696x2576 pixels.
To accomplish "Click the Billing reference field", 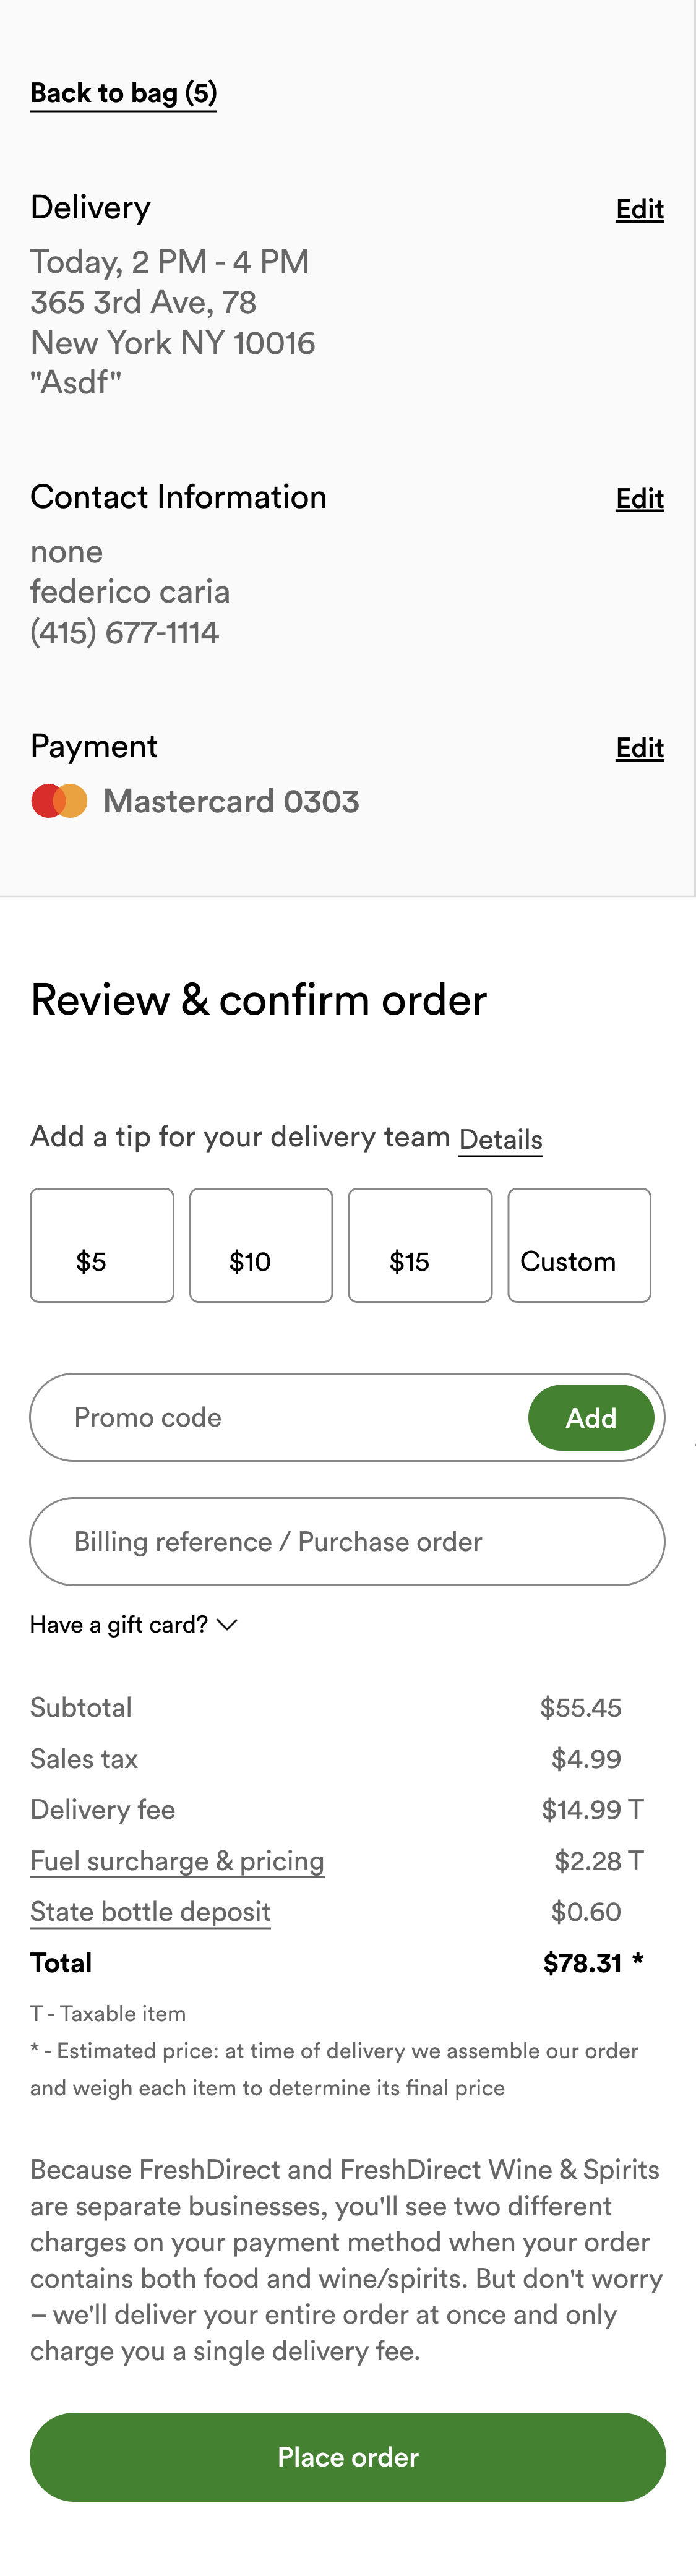I will [x=347, y=1541].
